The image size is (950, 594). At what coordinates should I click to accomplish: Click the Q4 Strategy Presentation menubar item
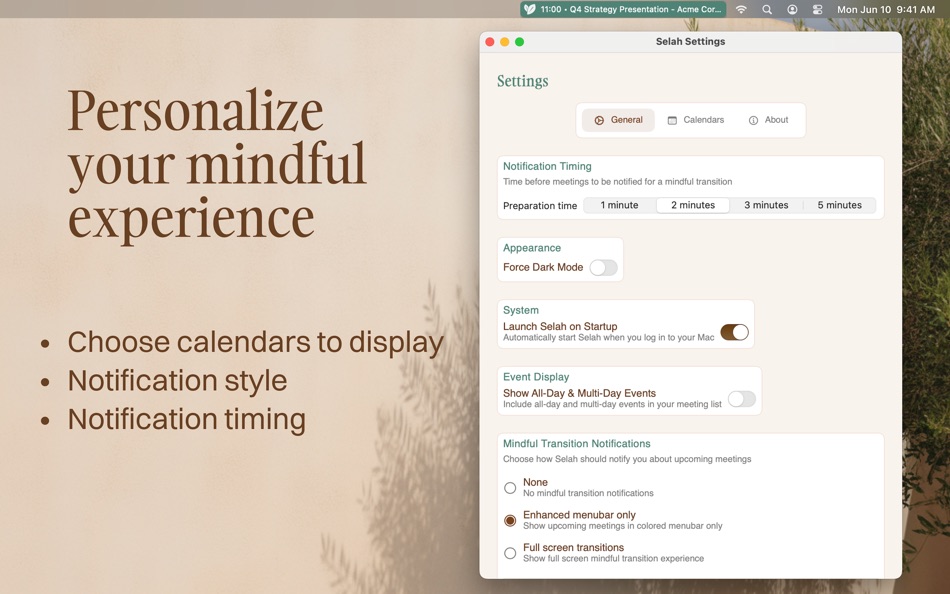point(623,9)
